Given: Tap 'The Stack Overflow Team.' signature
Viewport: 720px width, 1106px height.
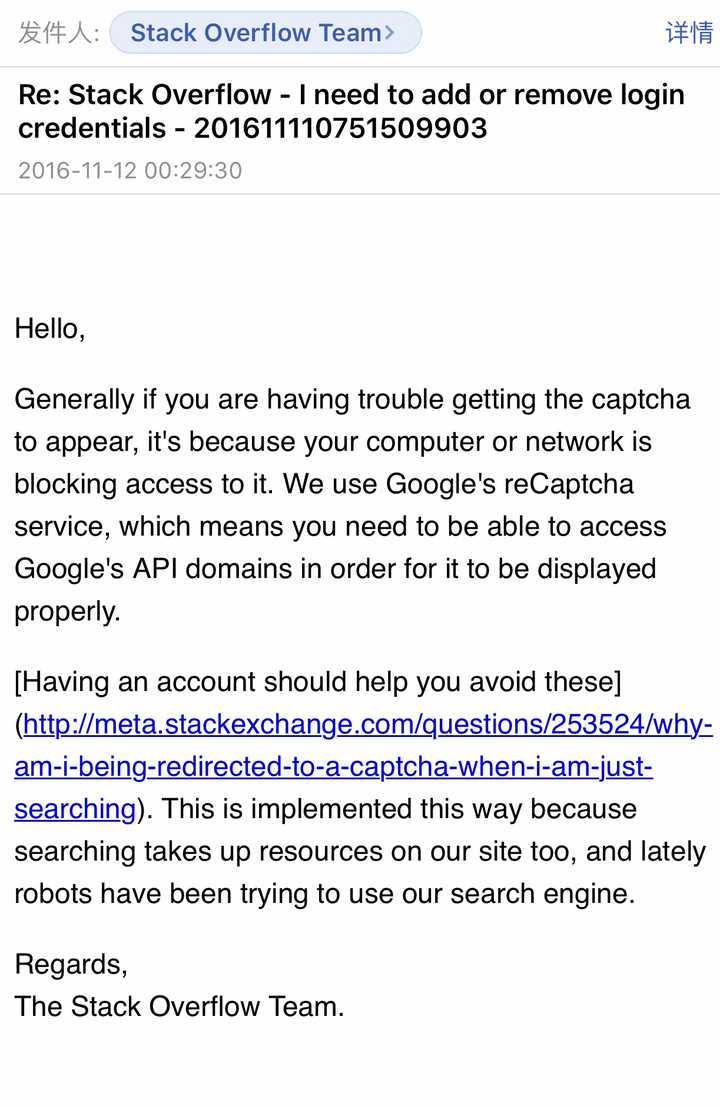Looking at the screenshot, I should [x=179, y=1006].
